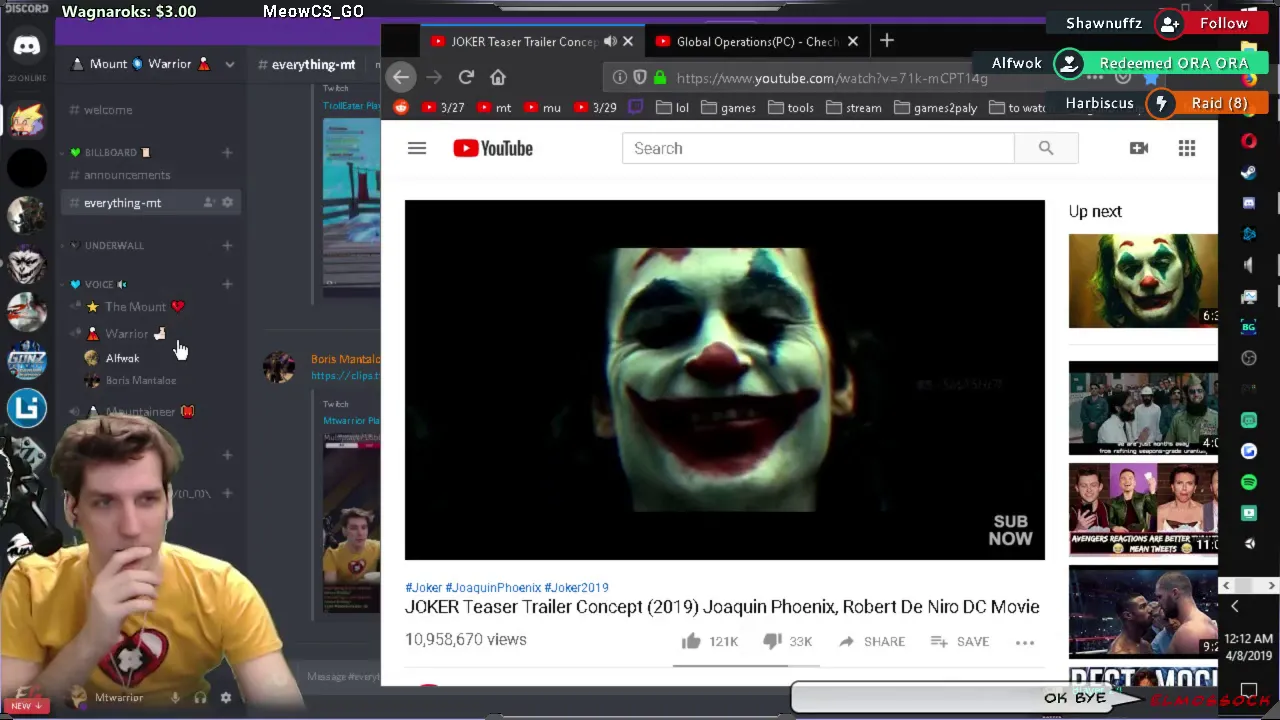Collapse the VOICE category
The width and height of the screenshot is (1280, 720).
(x=98, y=284)
